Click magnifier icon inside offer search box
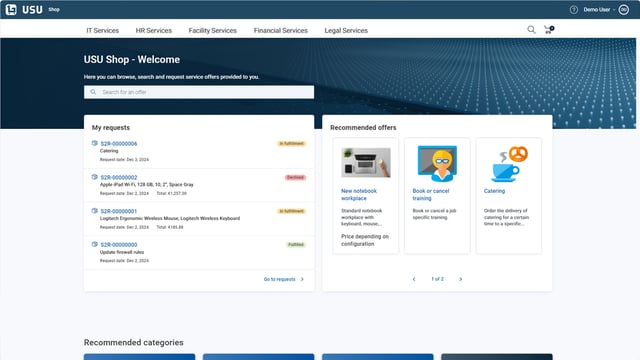Image resolution: width=640 pixels, height=360 pixels. [x=93, y=92]
